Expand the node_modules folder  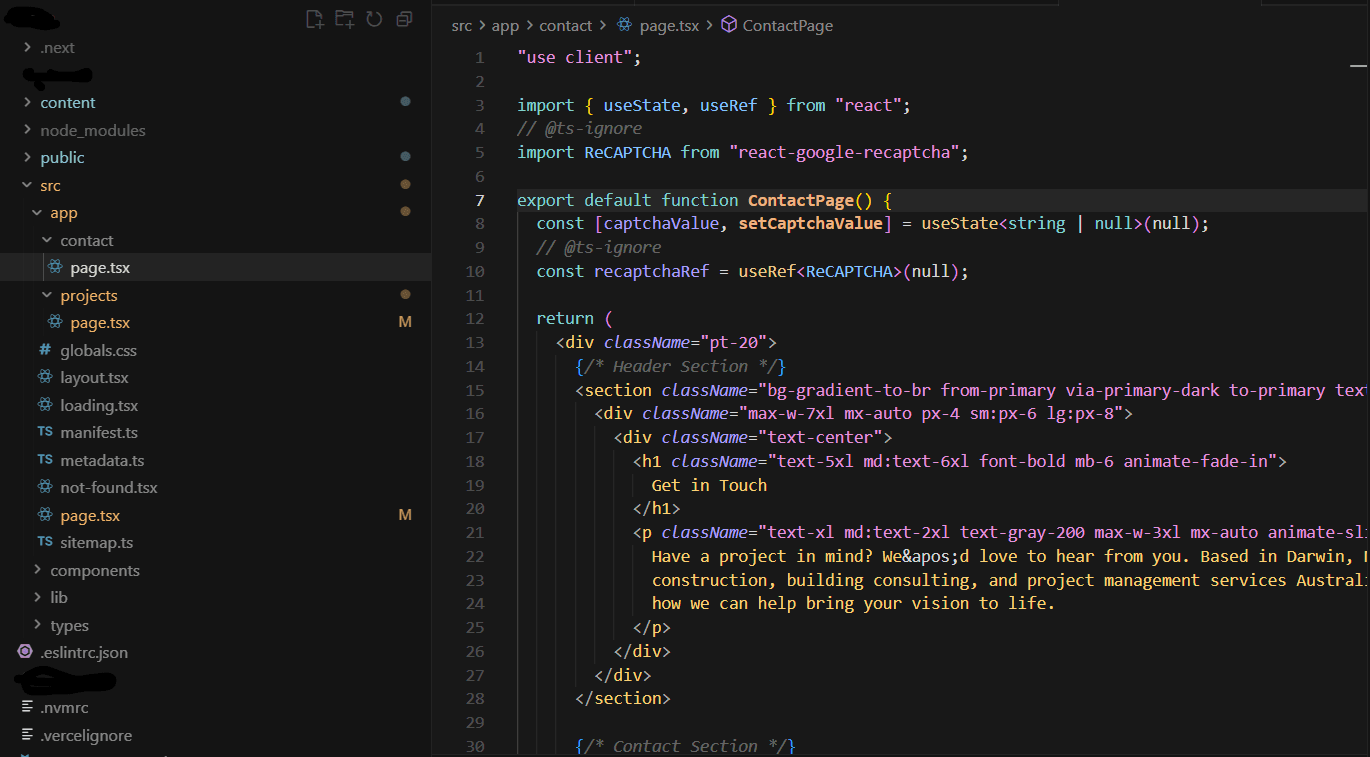pyautogui.click(x=92, y=130)
